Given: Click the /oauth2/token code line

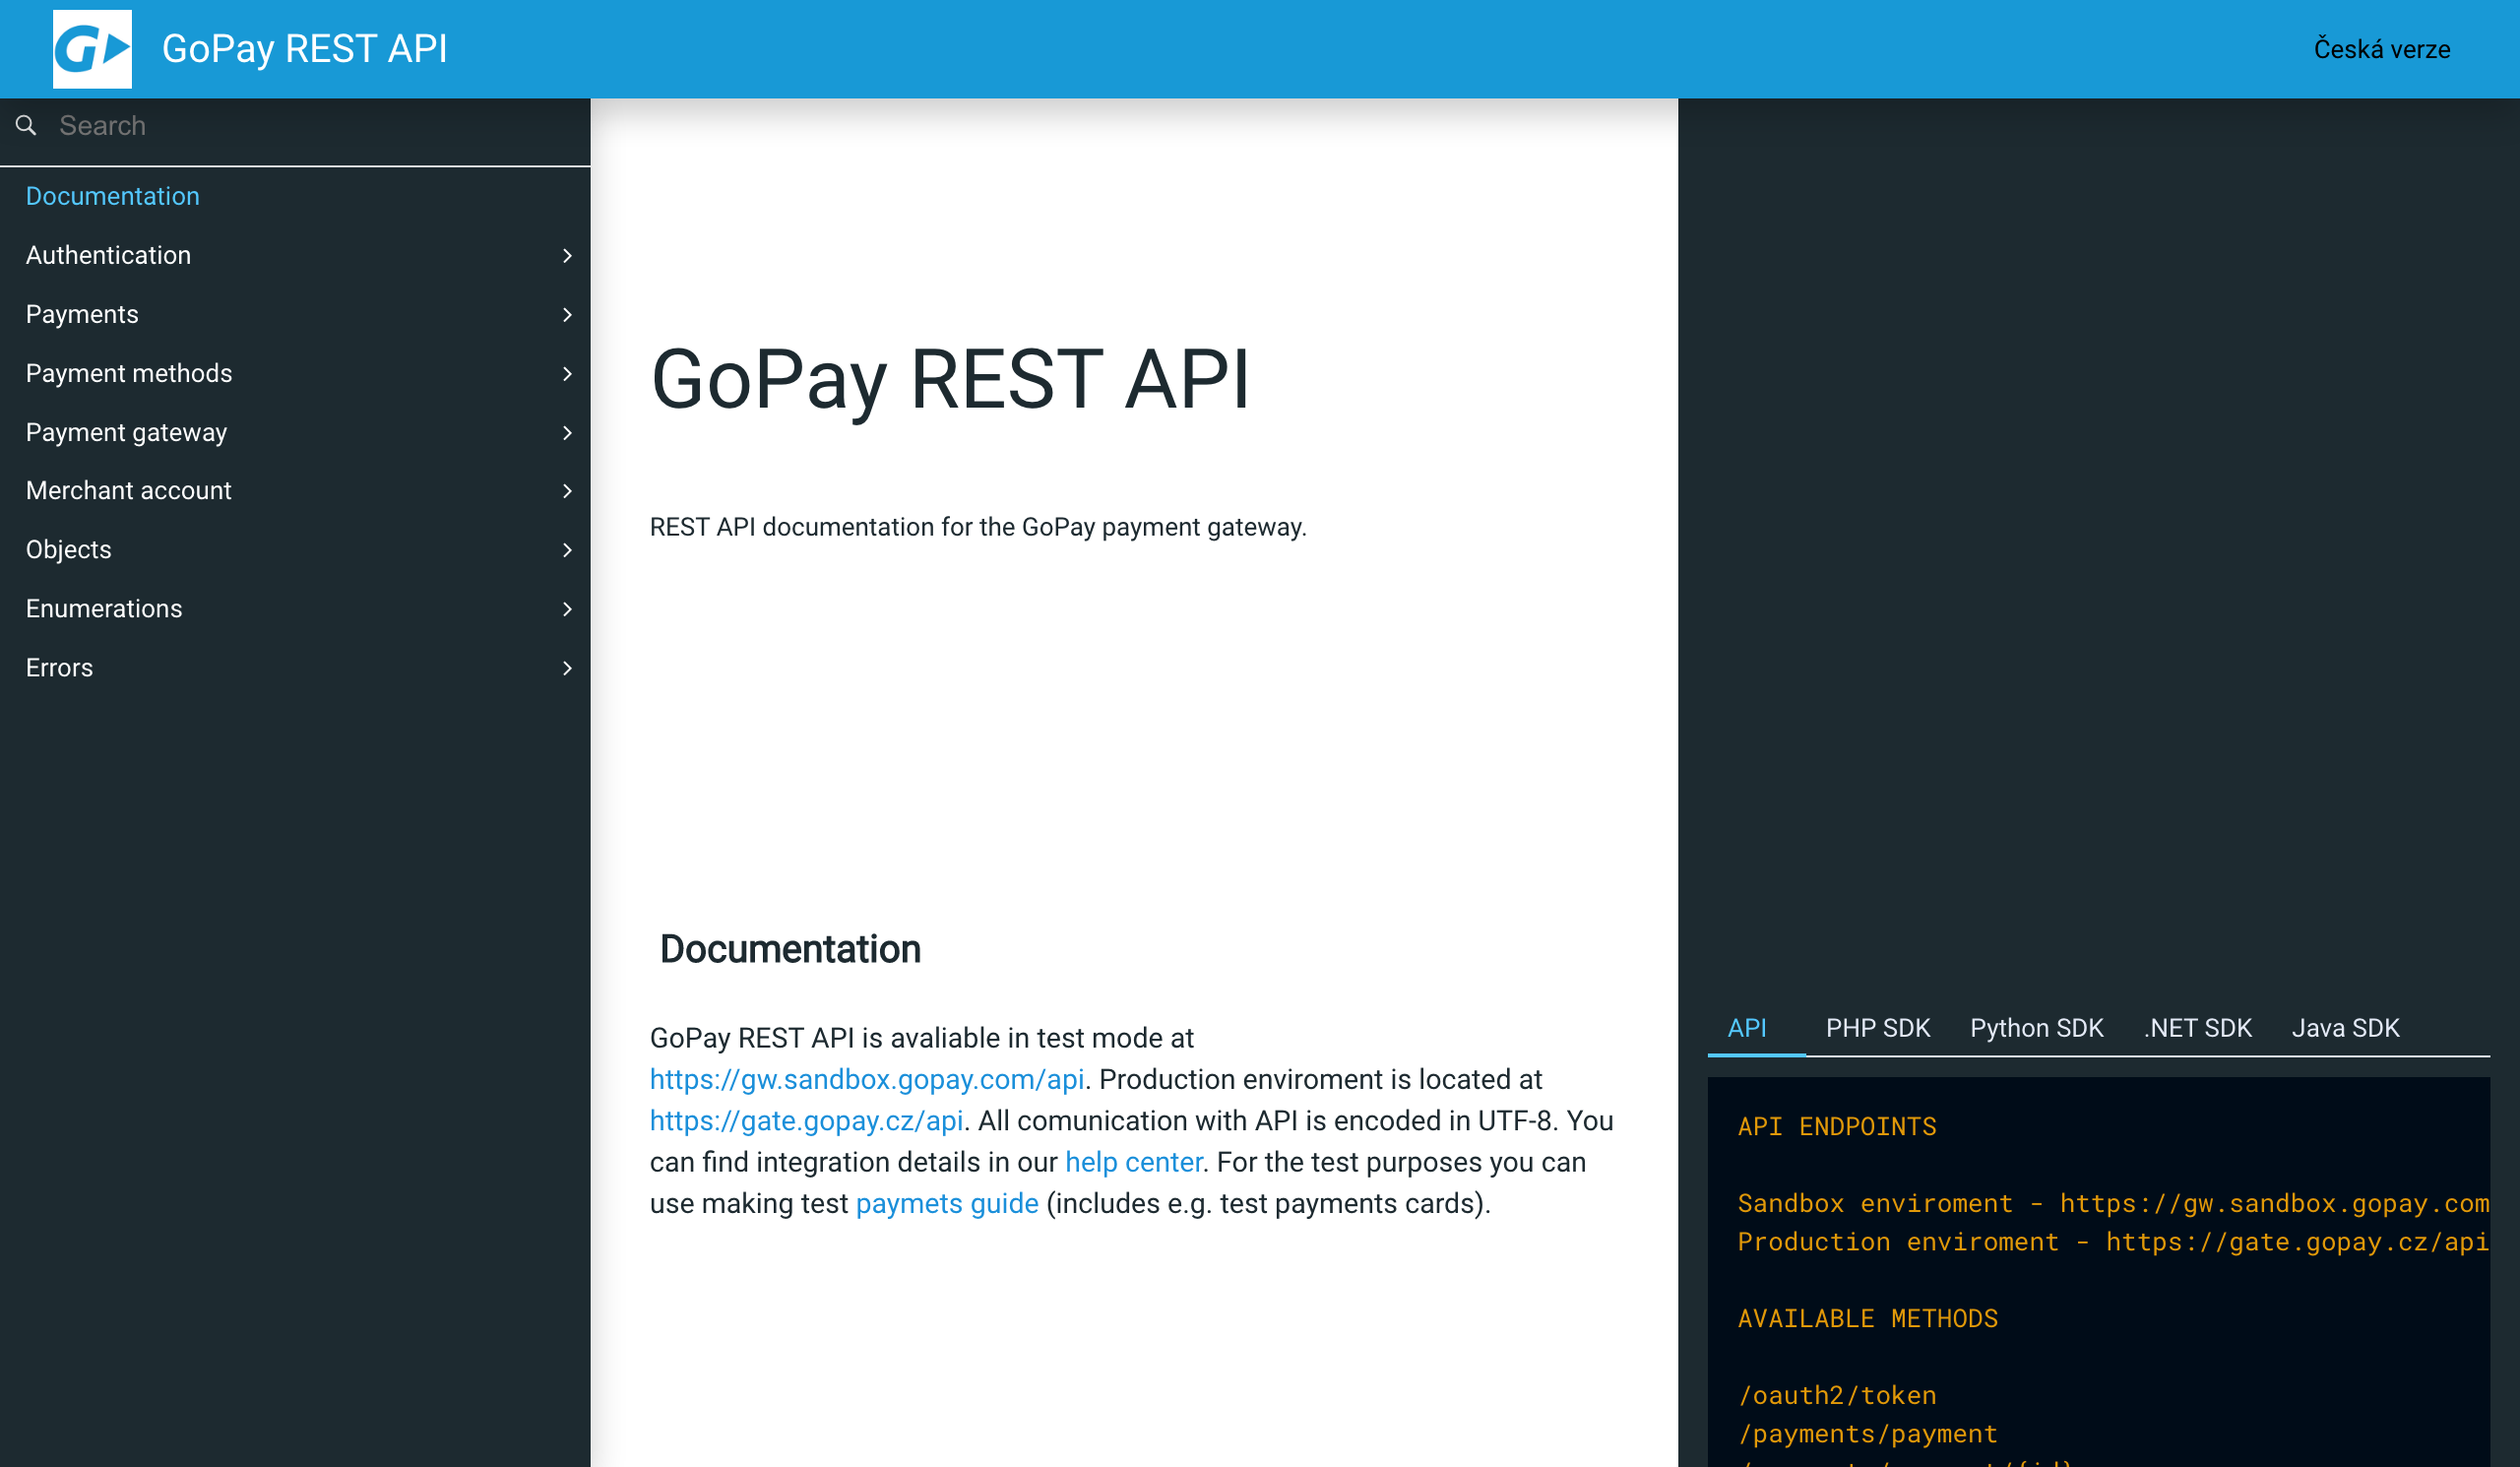Looking at the screenshot, I should coord(1837,1396).
